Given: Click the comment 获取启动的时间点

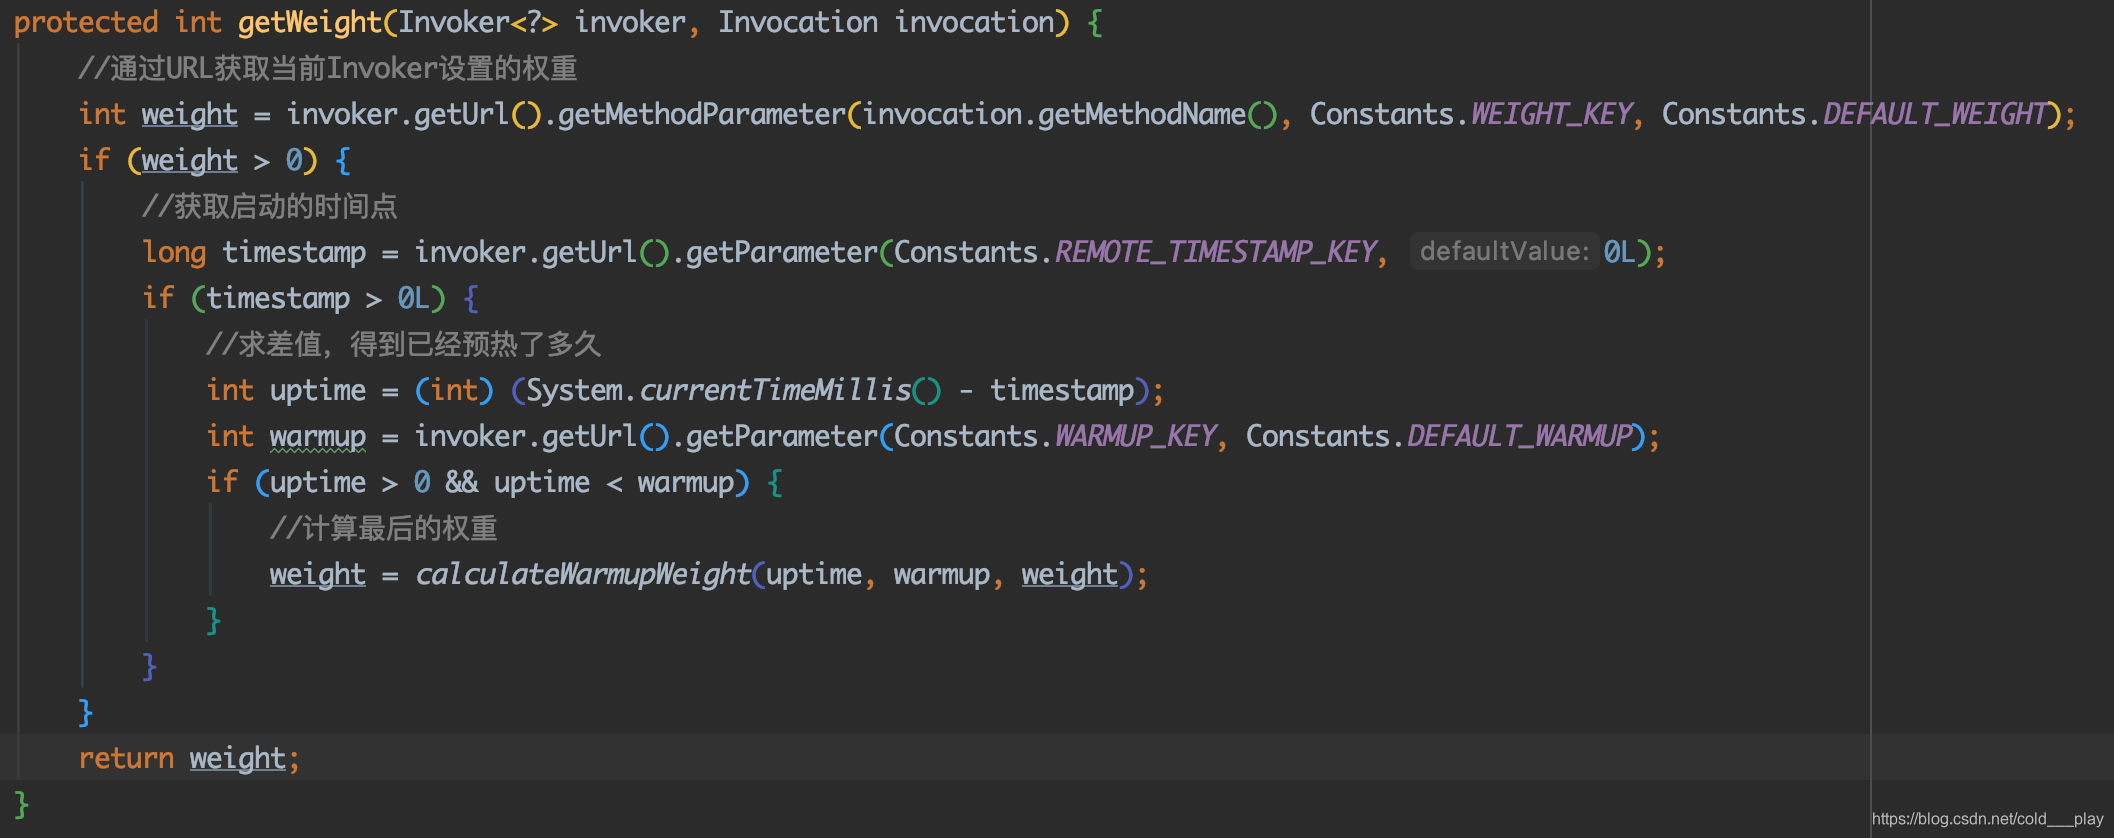Looking at the screenshot, I should tap(270, 206).
